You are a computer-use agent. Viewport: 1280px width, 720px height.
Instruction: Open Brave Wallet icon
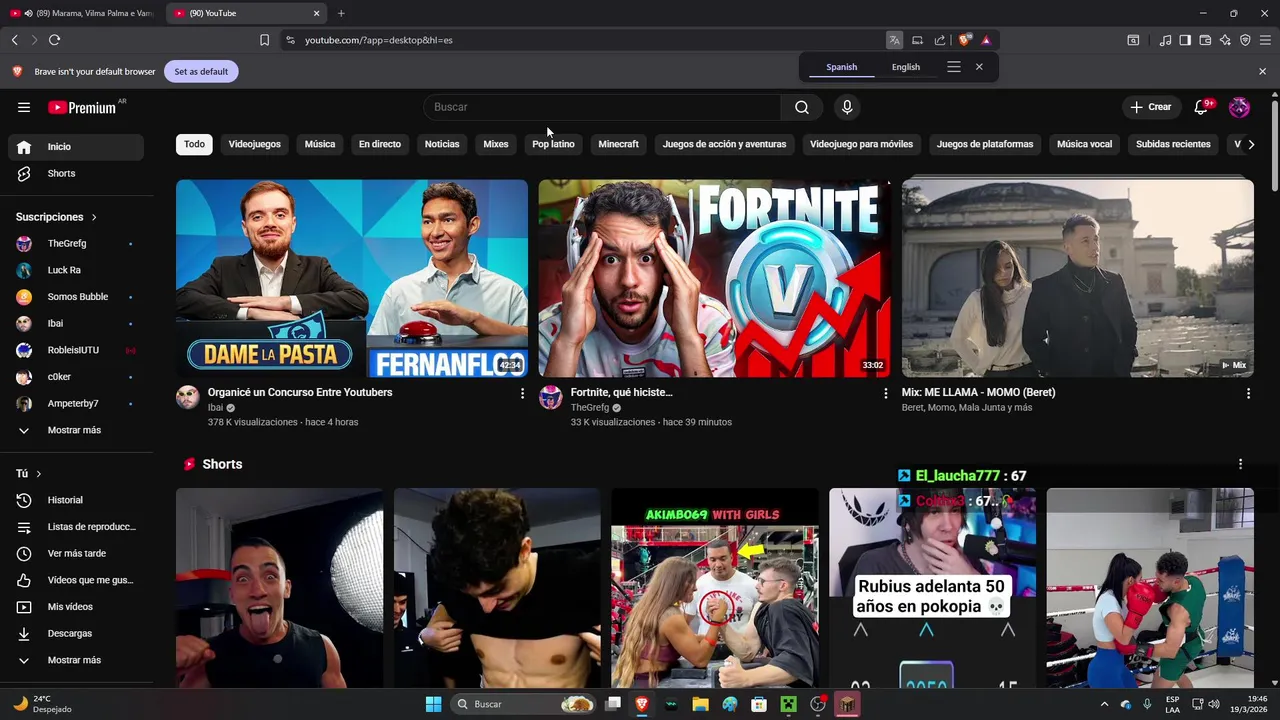click(1205, 40)
